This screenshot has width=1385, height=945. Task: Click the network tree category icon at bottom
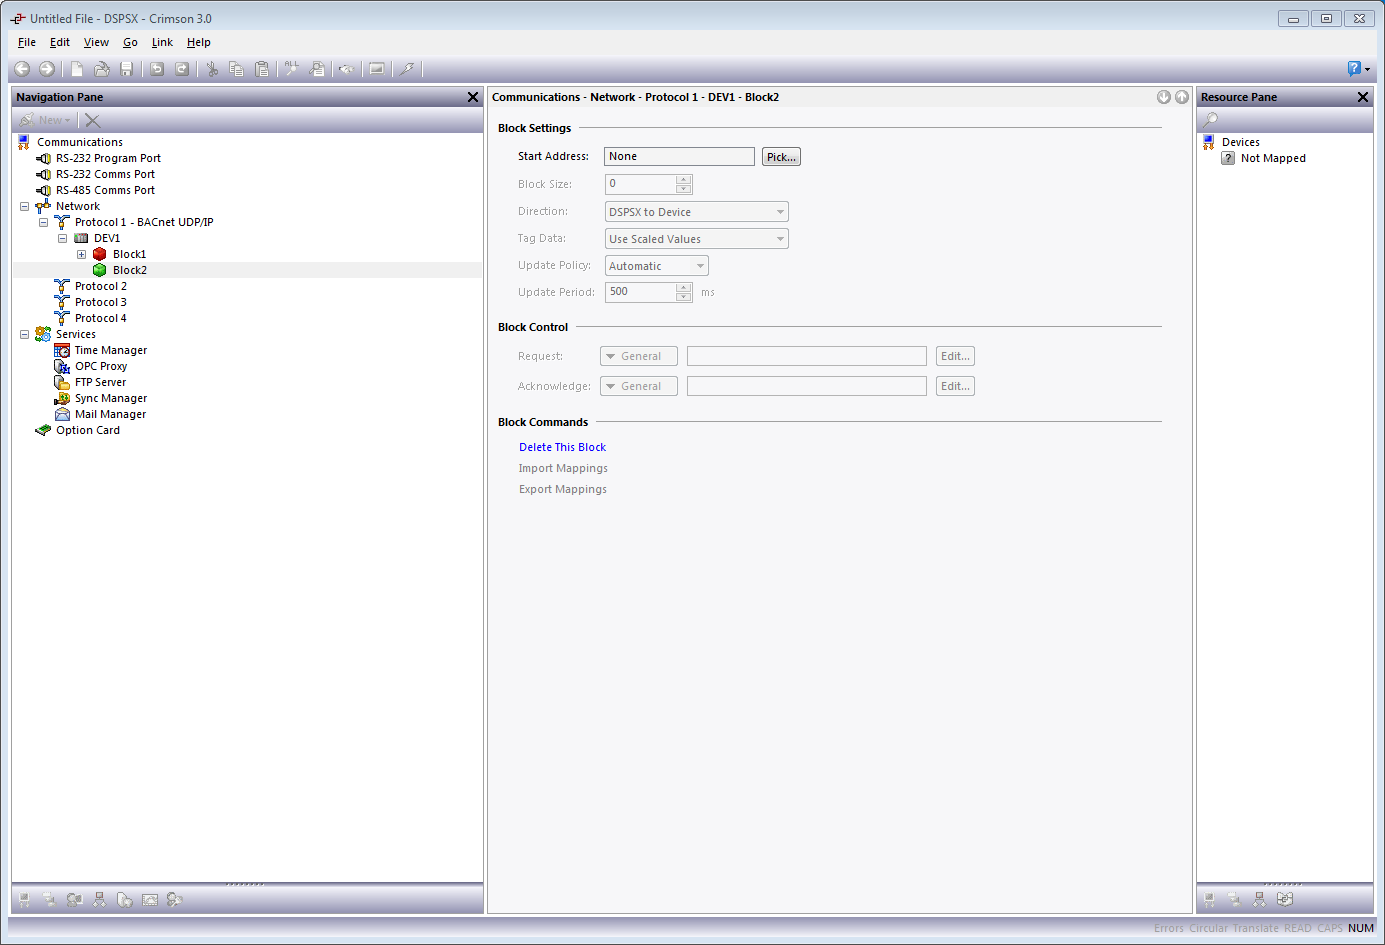point(99,900)
